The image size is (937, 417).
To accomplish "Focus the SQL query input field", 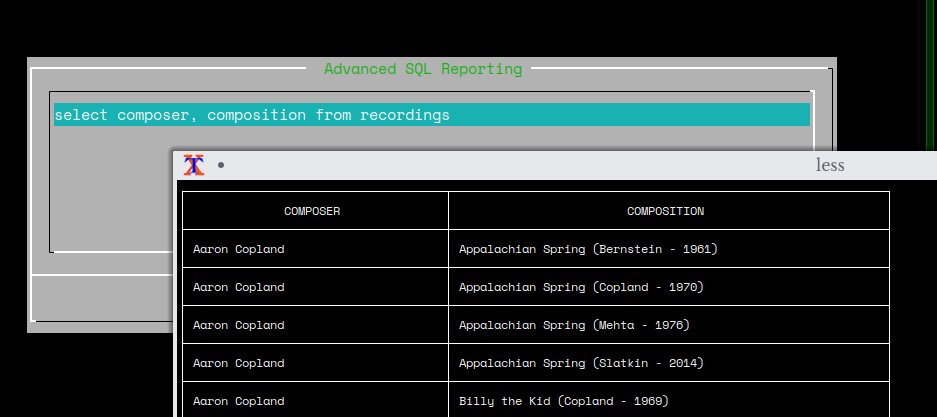I will 430,115.
